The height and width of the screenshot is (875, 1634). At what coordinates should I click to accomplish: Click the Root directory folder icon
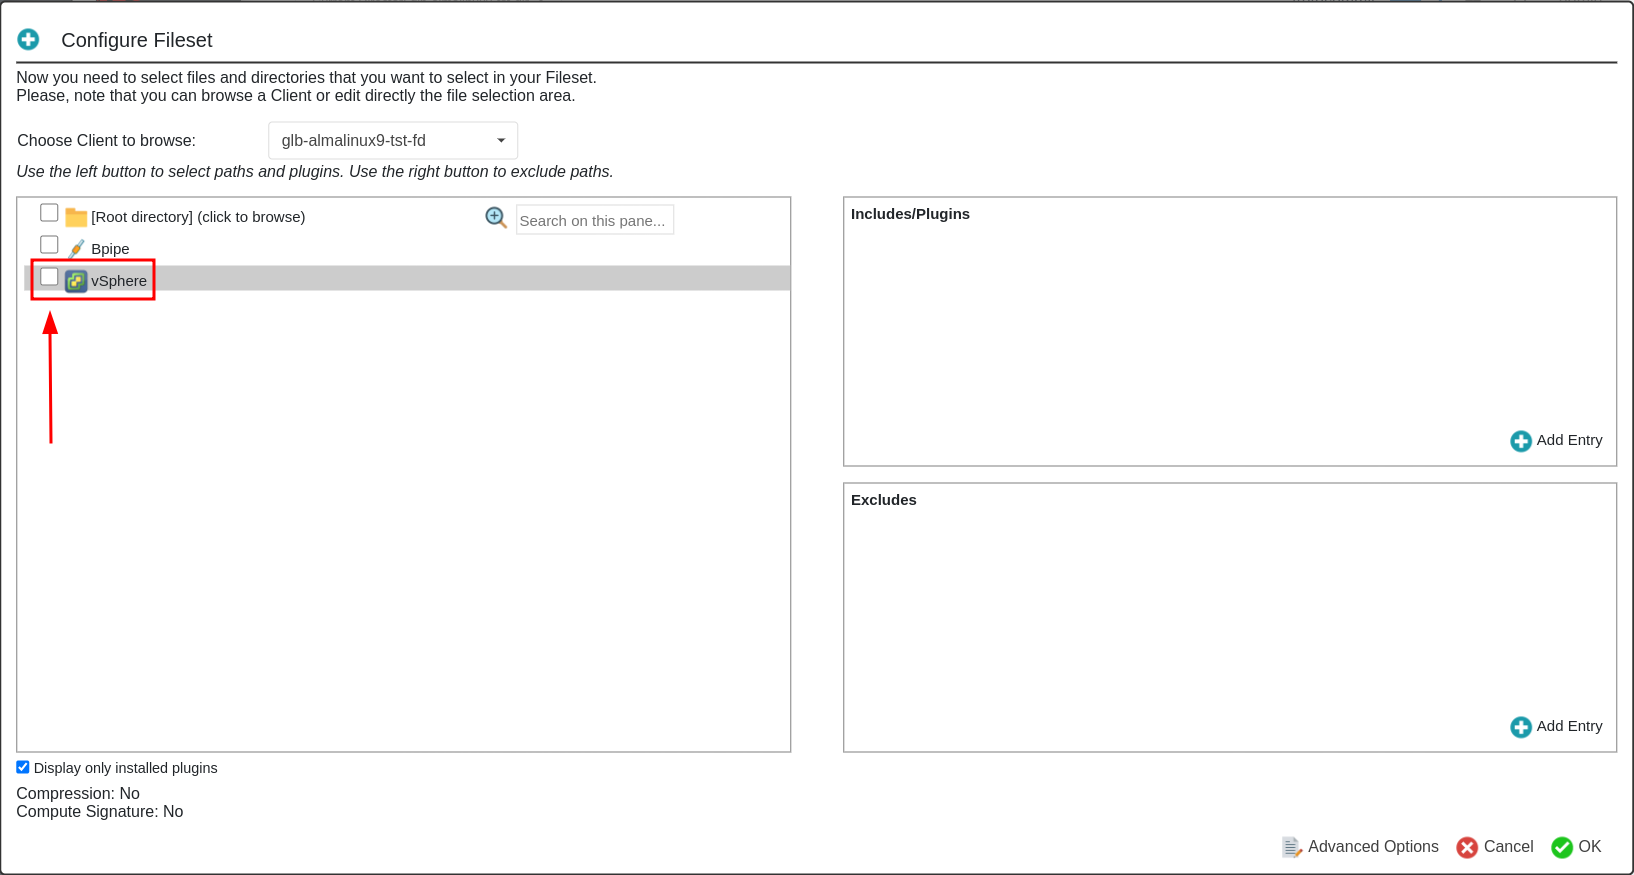click(76, 217)
